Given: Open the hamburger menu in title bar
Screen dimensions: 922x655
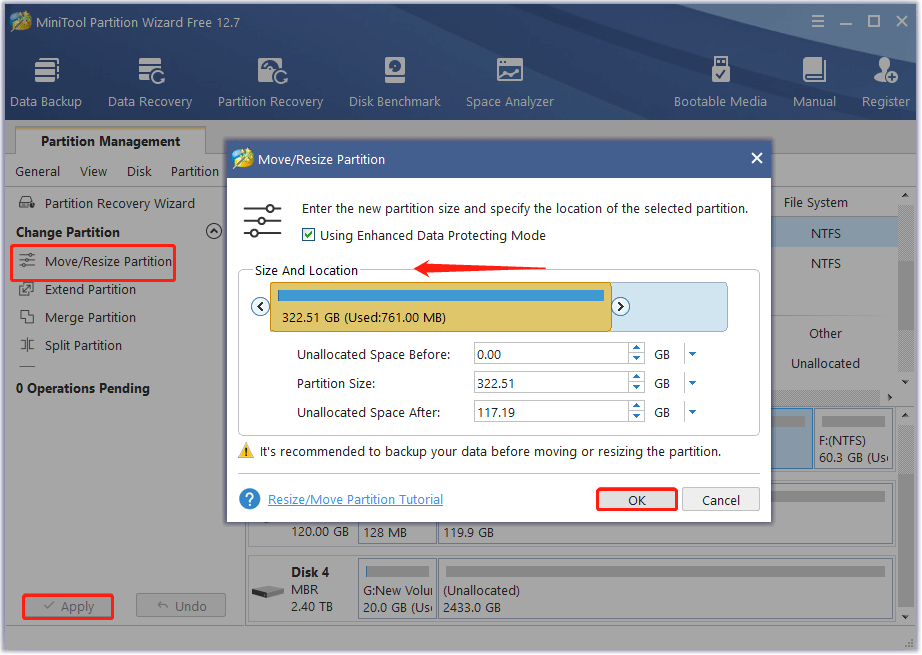Looking at the screenshot, I should [x=818, y=22].
